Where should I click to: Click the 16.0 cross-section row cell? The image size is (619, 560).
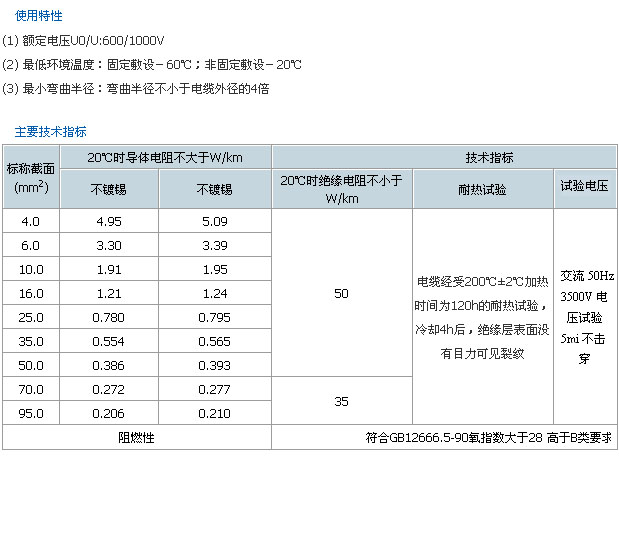pyautogui.click(x=31, y=293)
